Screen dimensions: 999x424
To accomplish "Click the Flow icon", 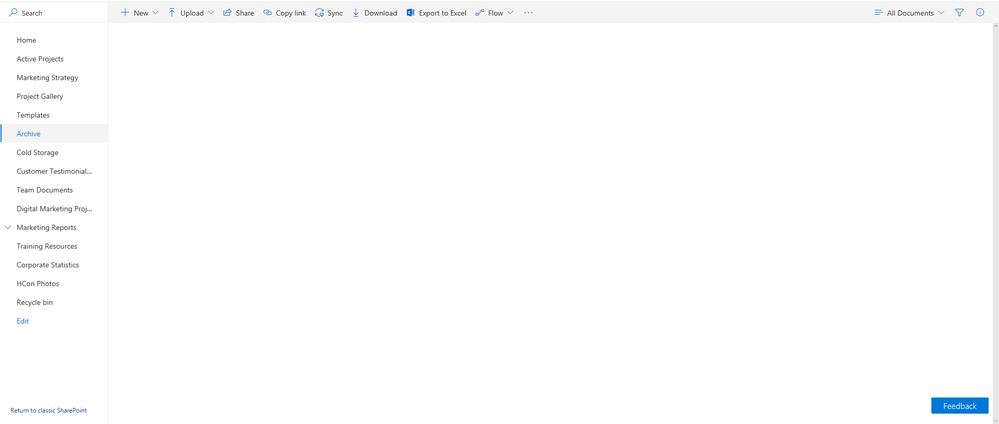I will point(480,13).
